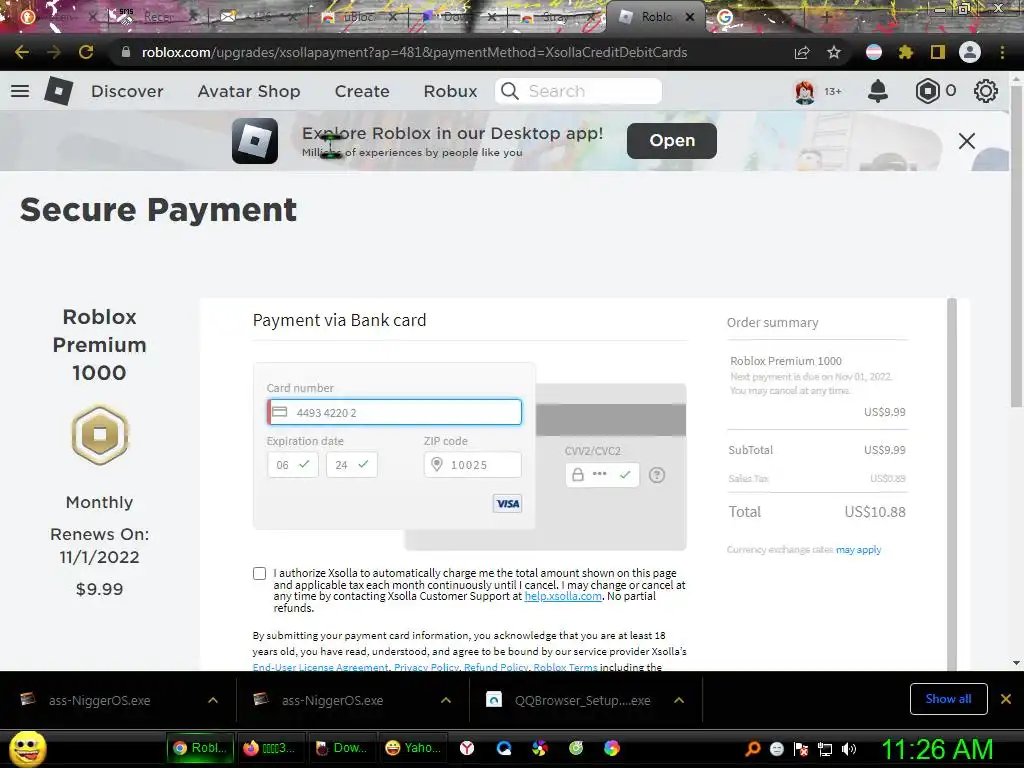1024x768 pixels.
Task: Reload the page with the refresh icon
Action: (x=86, y=52)
